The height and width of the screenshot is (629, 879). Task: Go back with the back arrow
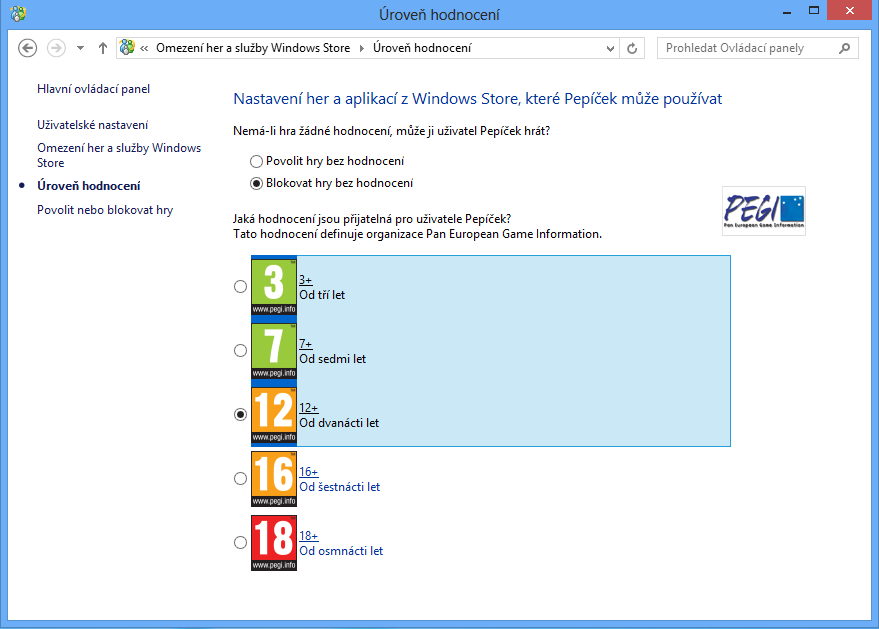point(28,48)
